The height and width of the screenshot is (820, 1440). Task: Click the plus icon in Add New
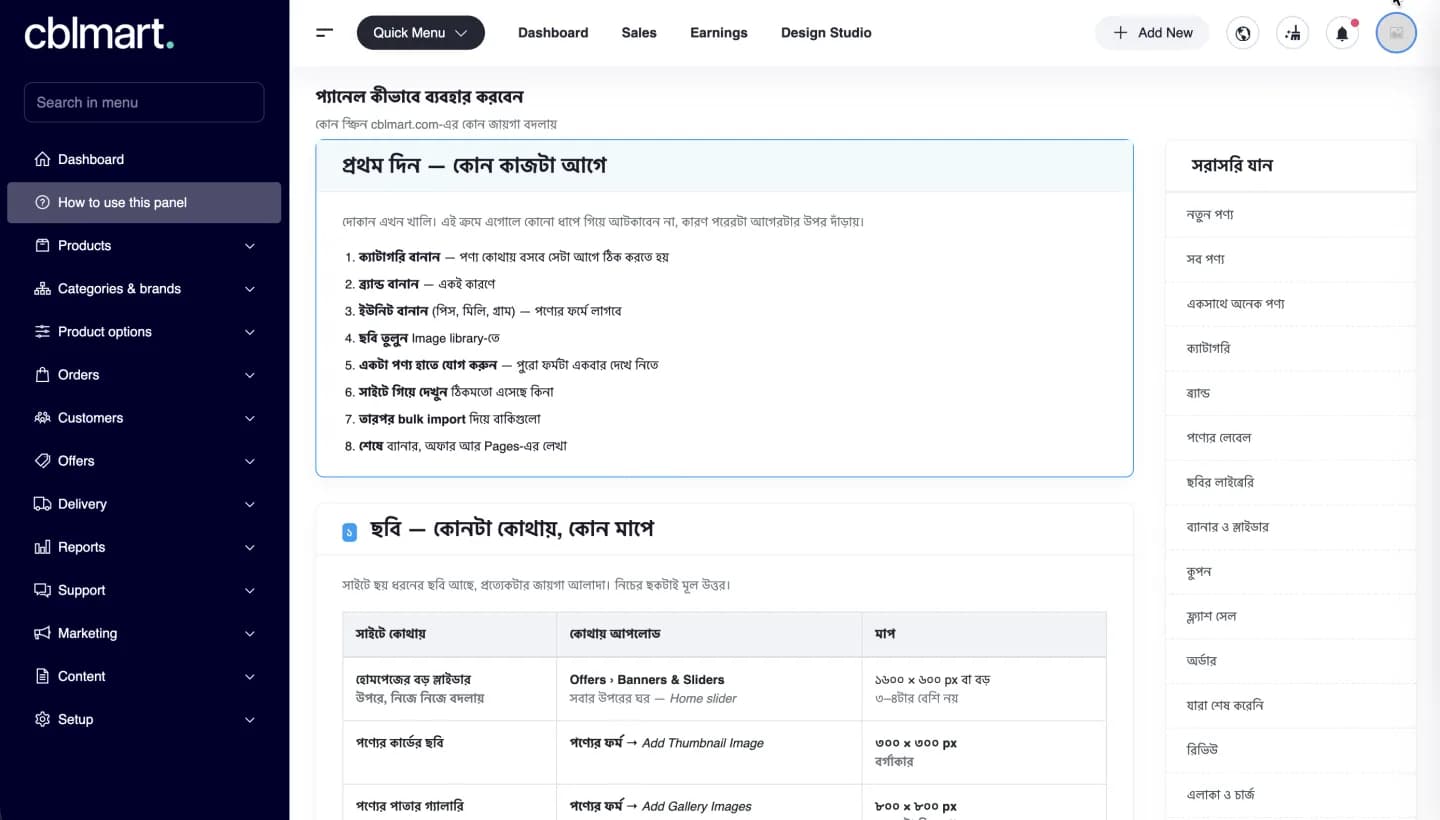coord(1121,33)
